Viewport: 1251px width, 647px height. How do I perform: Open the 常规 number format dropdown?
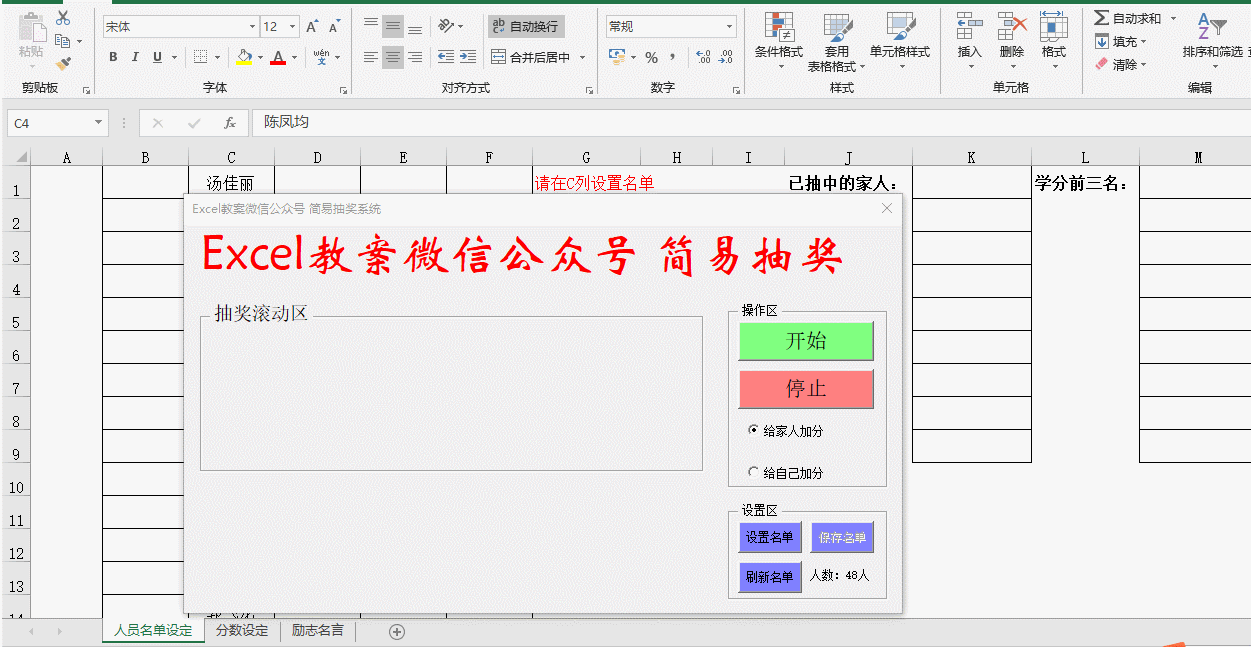click(x=729, y=26)
